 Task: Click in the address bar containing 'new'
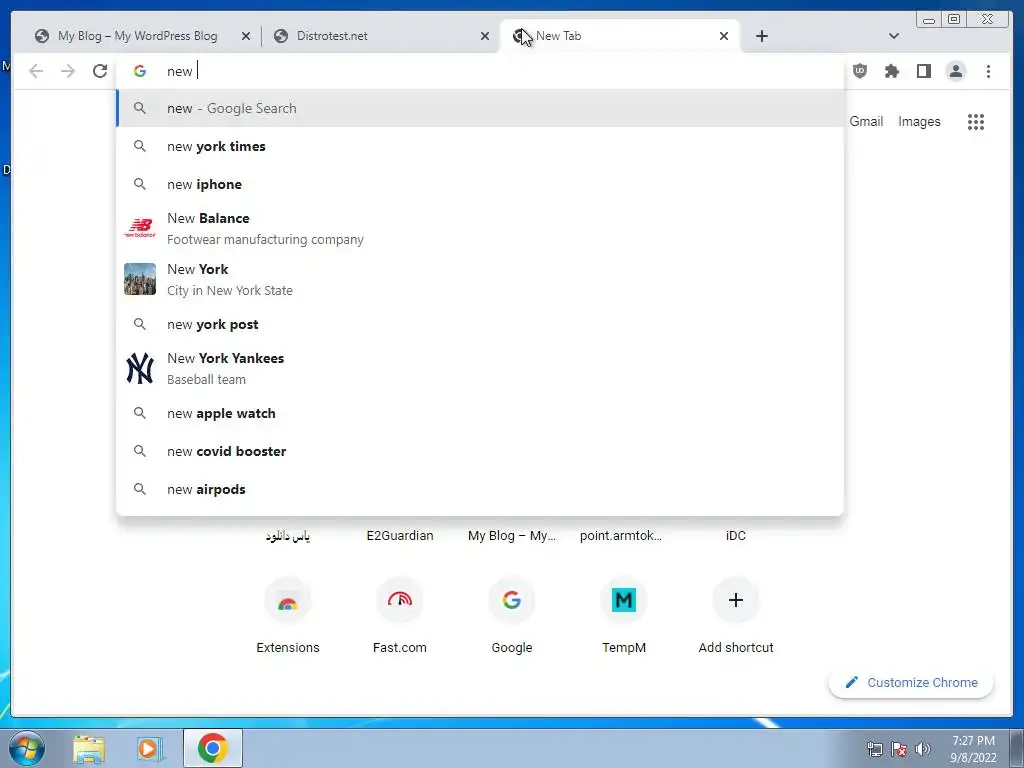click(480, 71)
